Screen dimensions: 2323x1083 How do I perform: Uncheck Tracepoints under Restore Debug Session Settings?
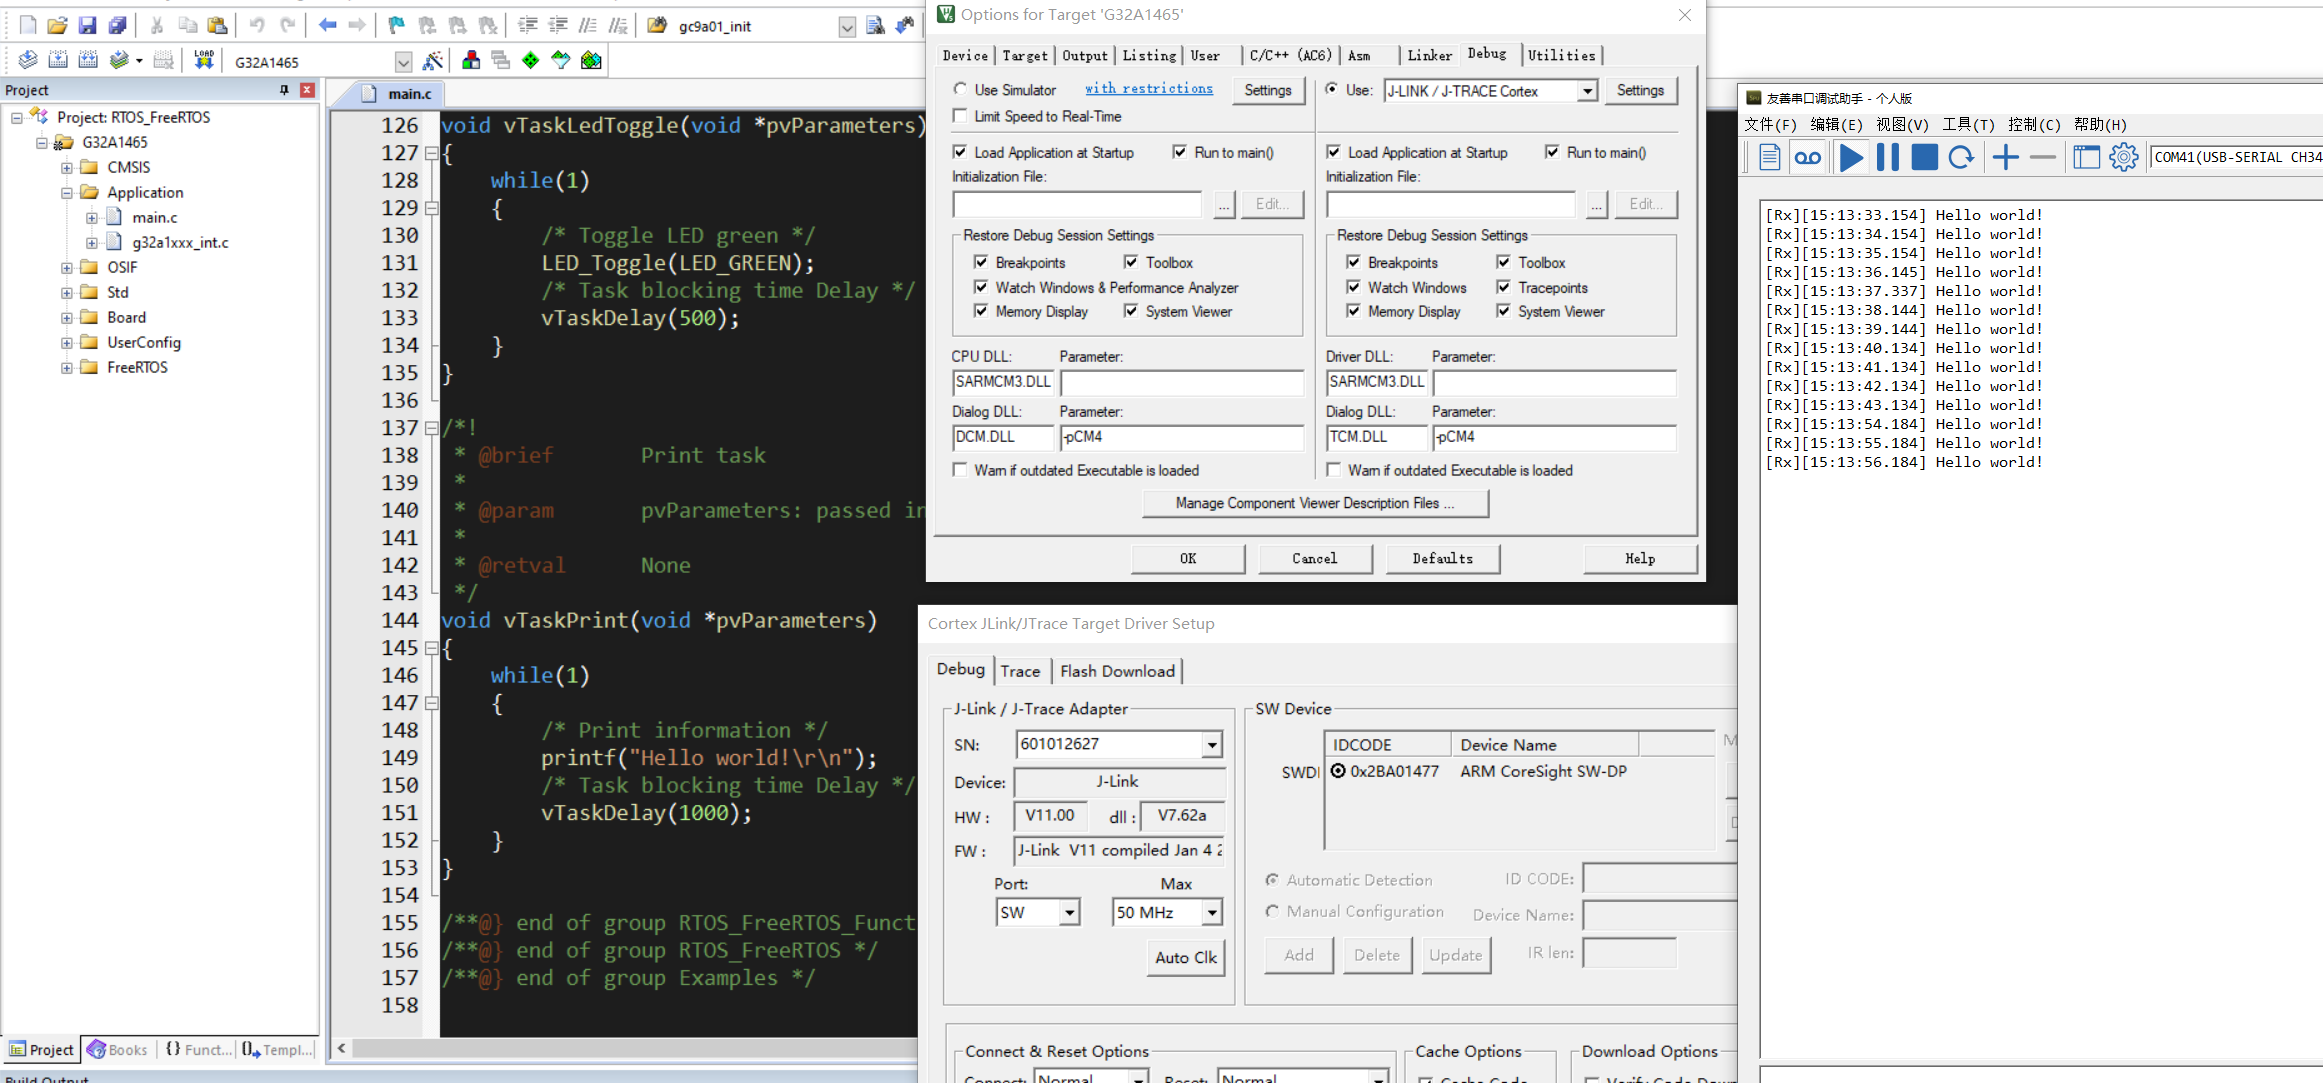(x=1503, y=287)
